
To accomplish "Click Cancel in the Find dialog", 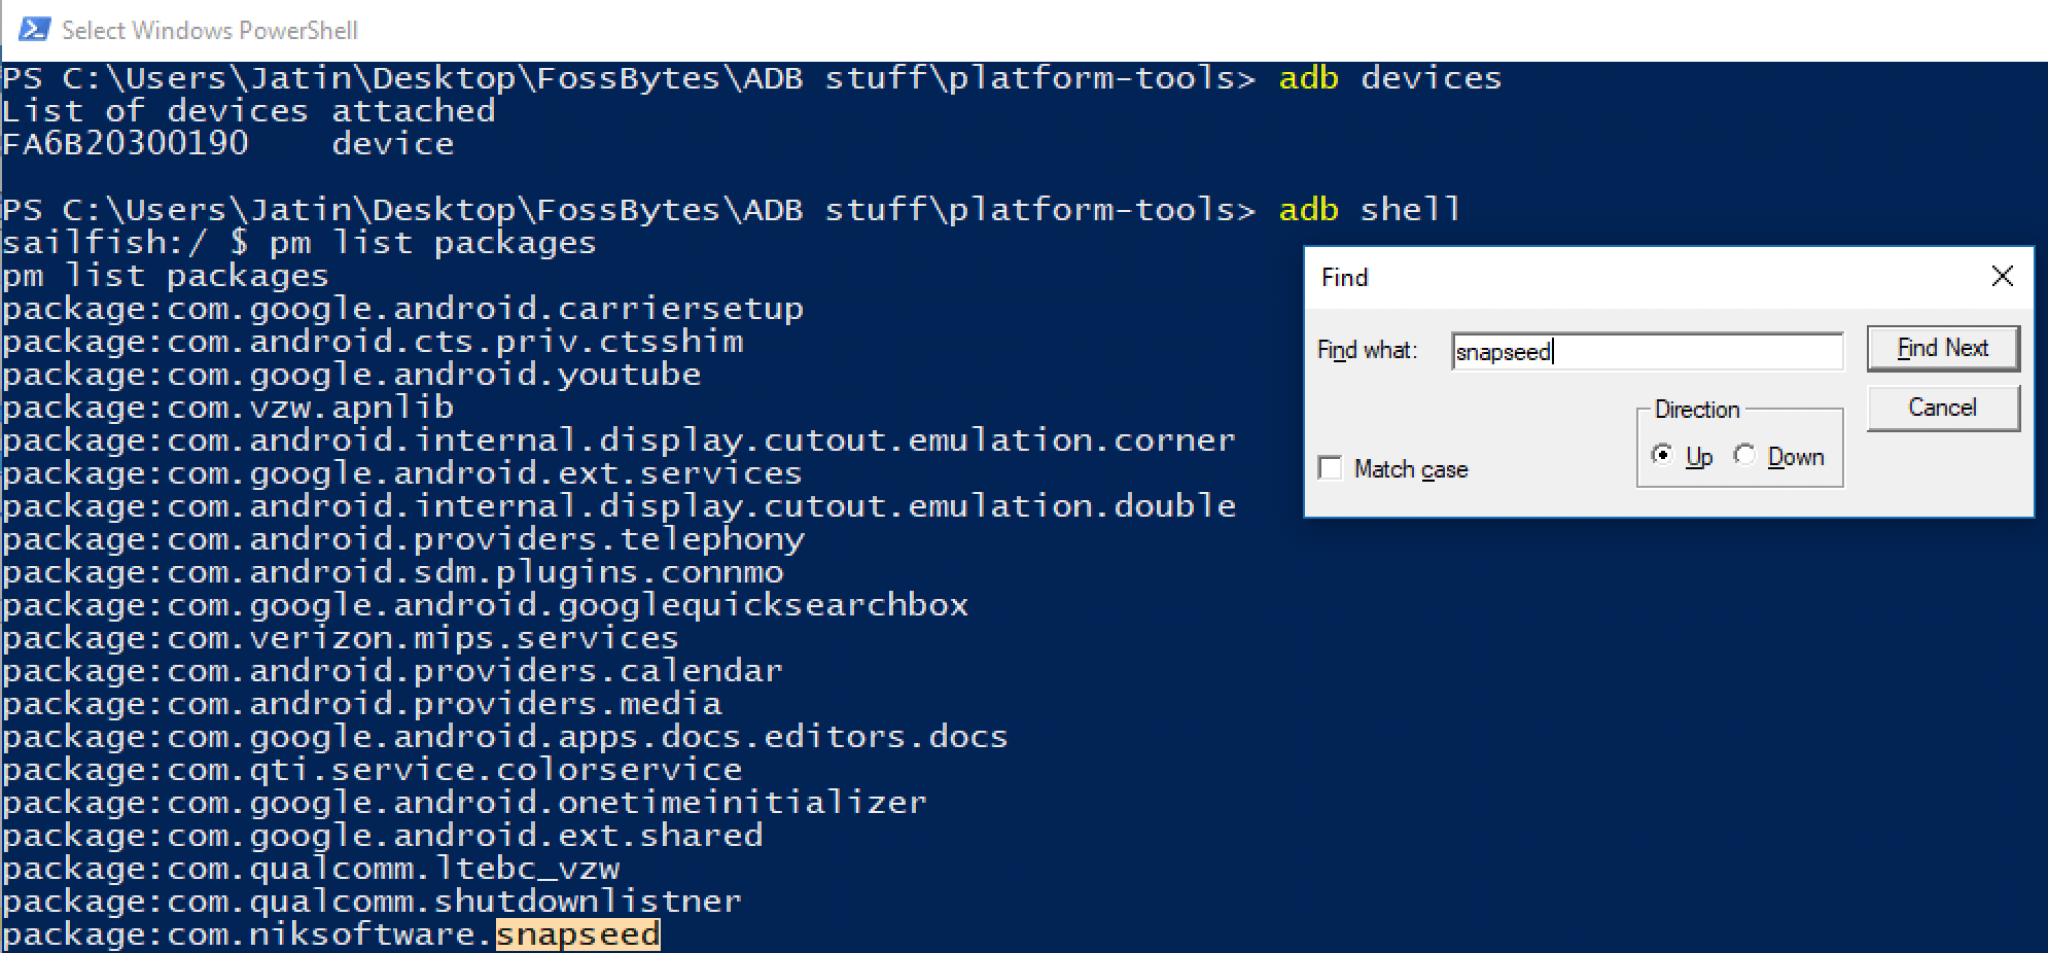I will coord(1941,408).
